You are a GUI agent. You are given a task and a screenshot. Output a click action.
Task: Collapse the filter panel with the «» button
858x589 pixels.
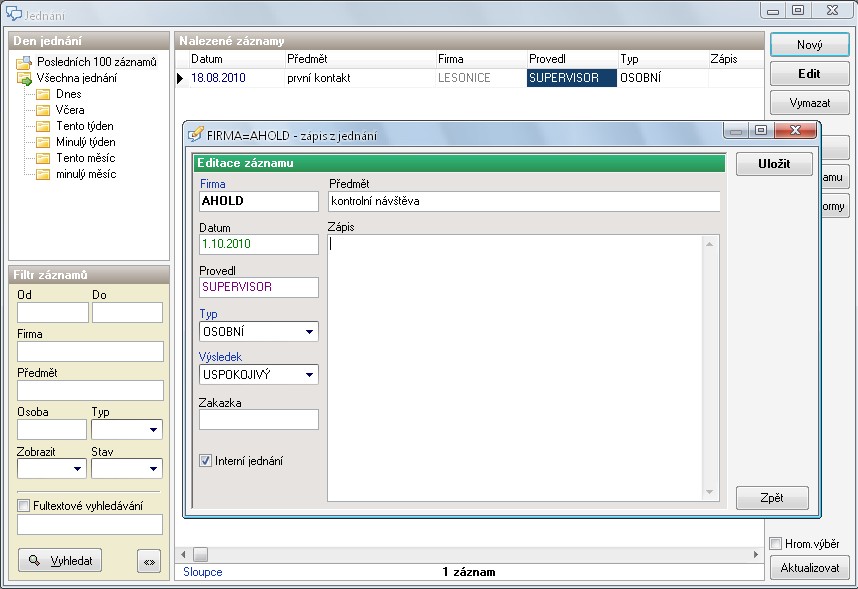click(x=149, y=561)
